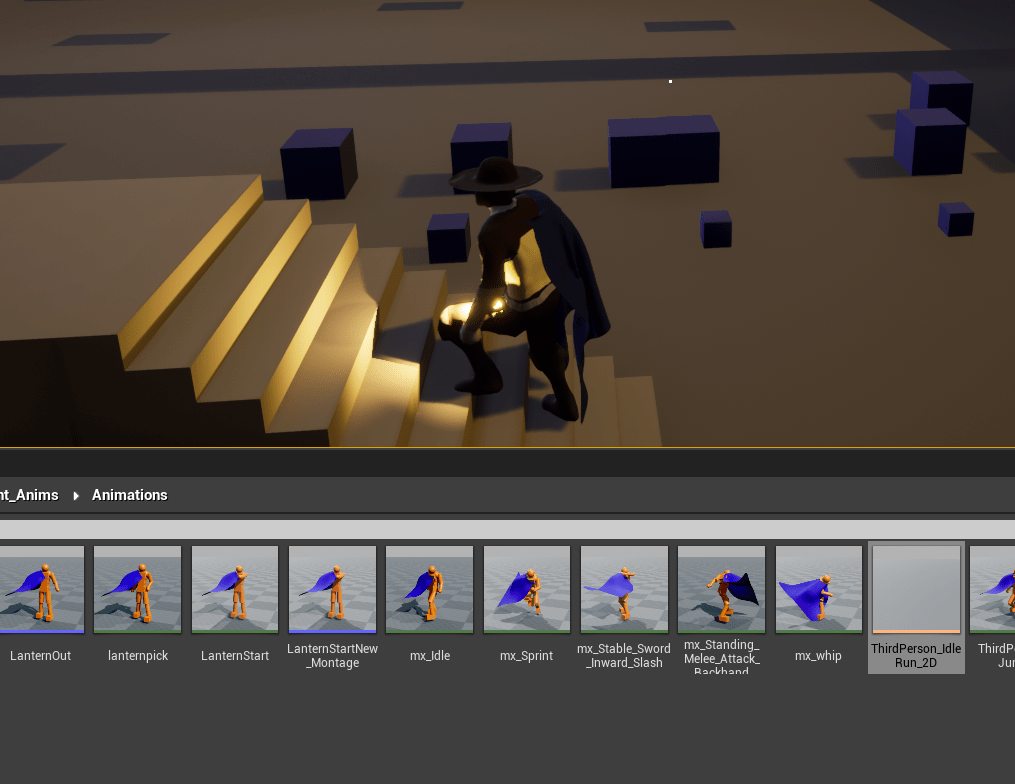The height and width of the screenshot is (784, 1015).
Task: Select the LanternStart animation asset
Action: pyautogui.click(x=235, y=590)
